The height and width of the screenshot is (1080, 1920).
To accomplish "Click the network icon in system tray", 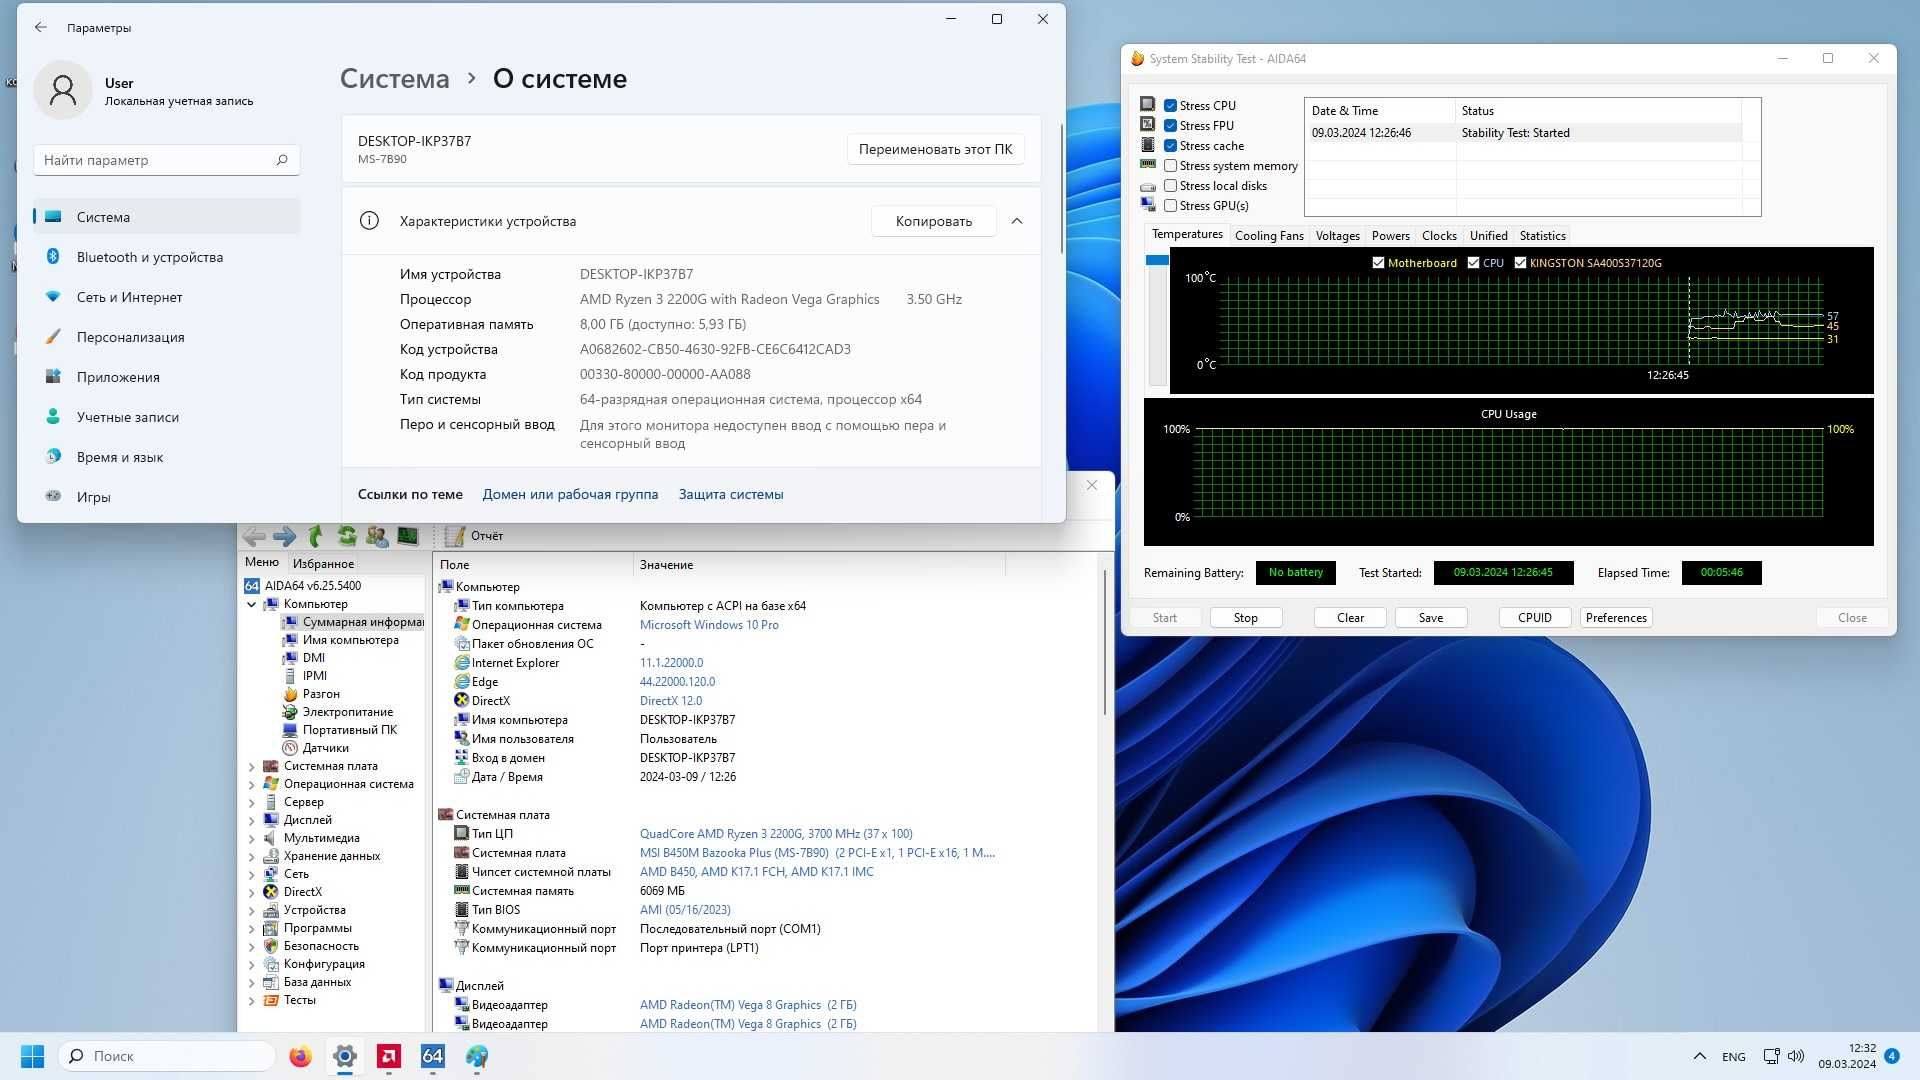I will pos(1771,1056).
